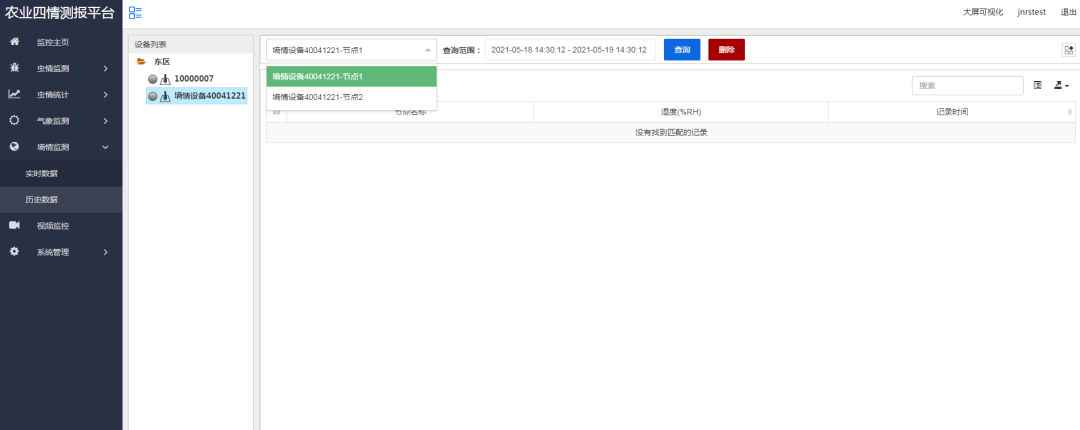The width and height of the screenshot is (1080, 430).
Task: Click 退出 to log out
Action: (x=1068, y=12)
